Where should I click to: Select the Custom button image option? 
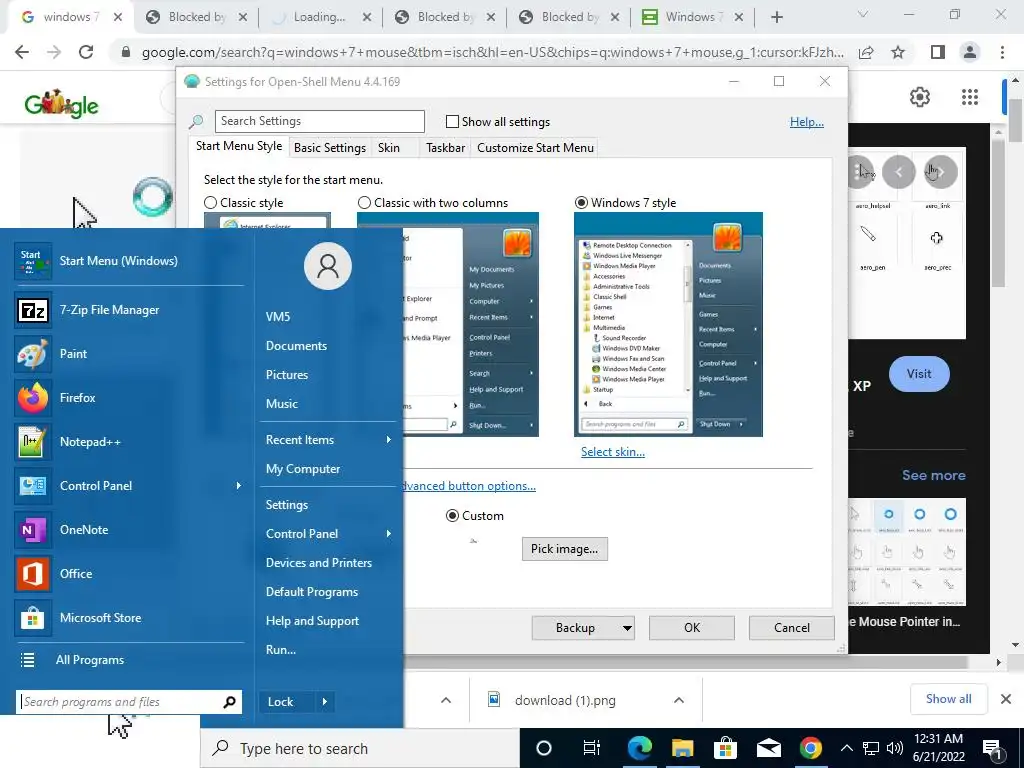tap(452, 516)
